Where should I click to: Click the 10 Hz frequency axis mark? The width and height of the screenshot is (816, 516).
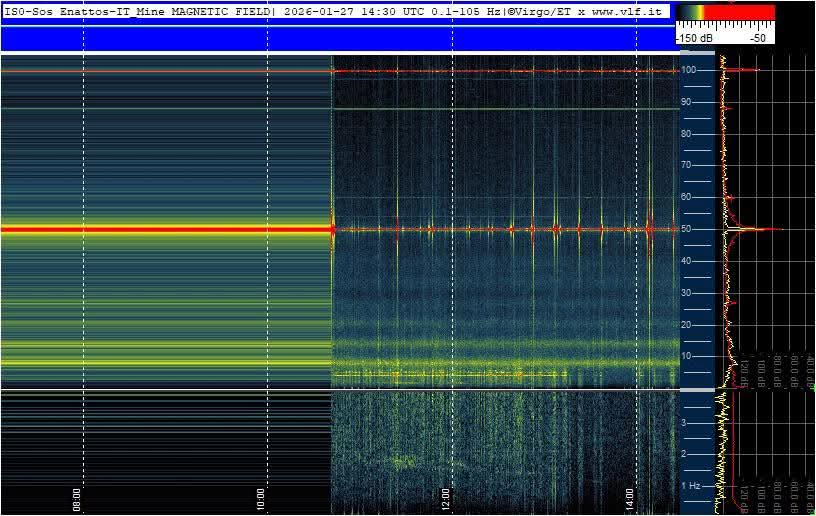(x=688, y=356)
